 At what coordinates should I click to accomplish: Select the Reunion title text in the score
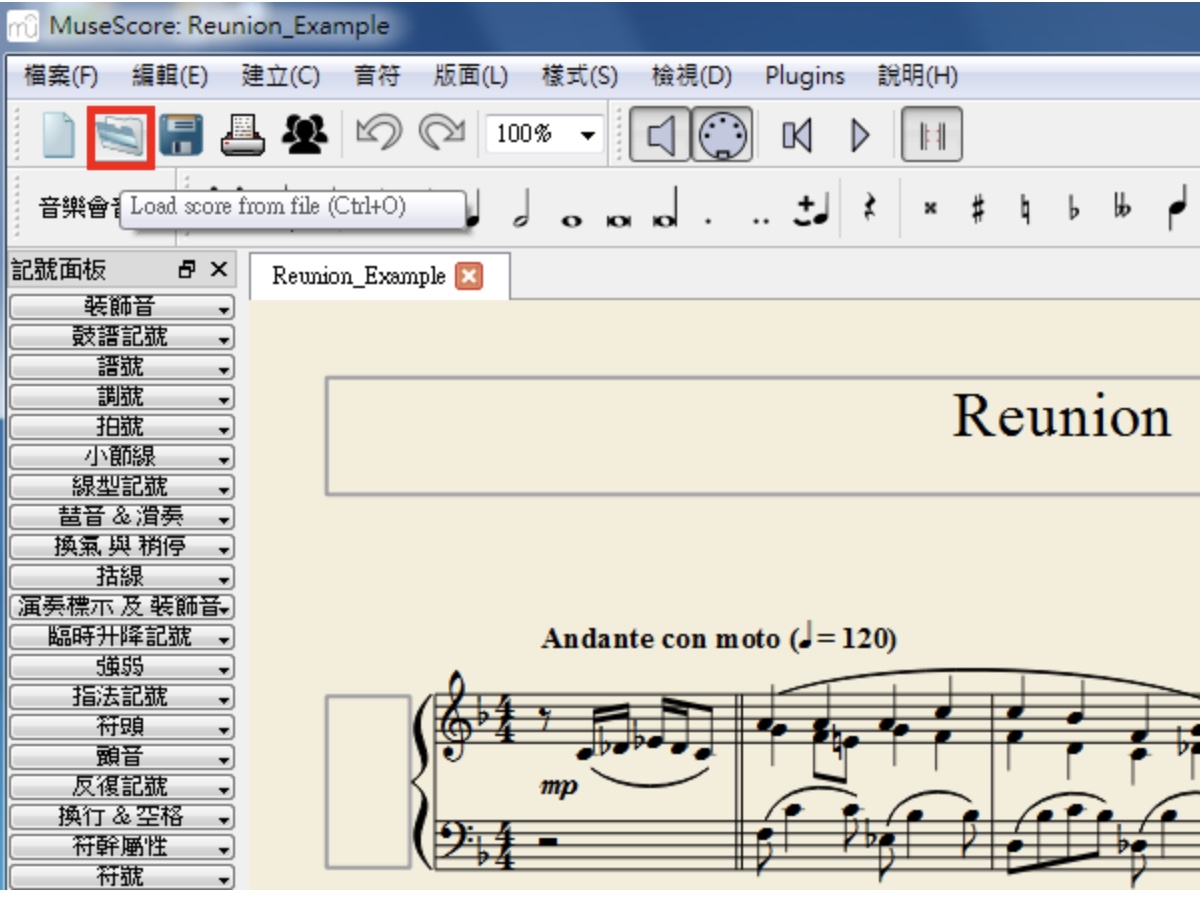tap(1062, 415)
